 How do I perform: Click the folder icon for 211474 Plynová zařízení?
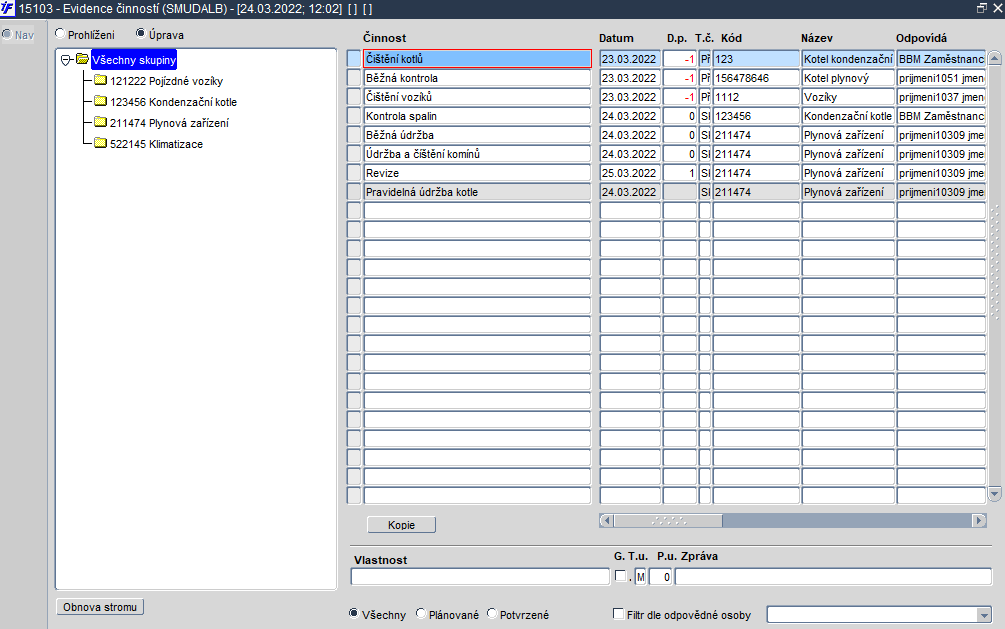100,122
